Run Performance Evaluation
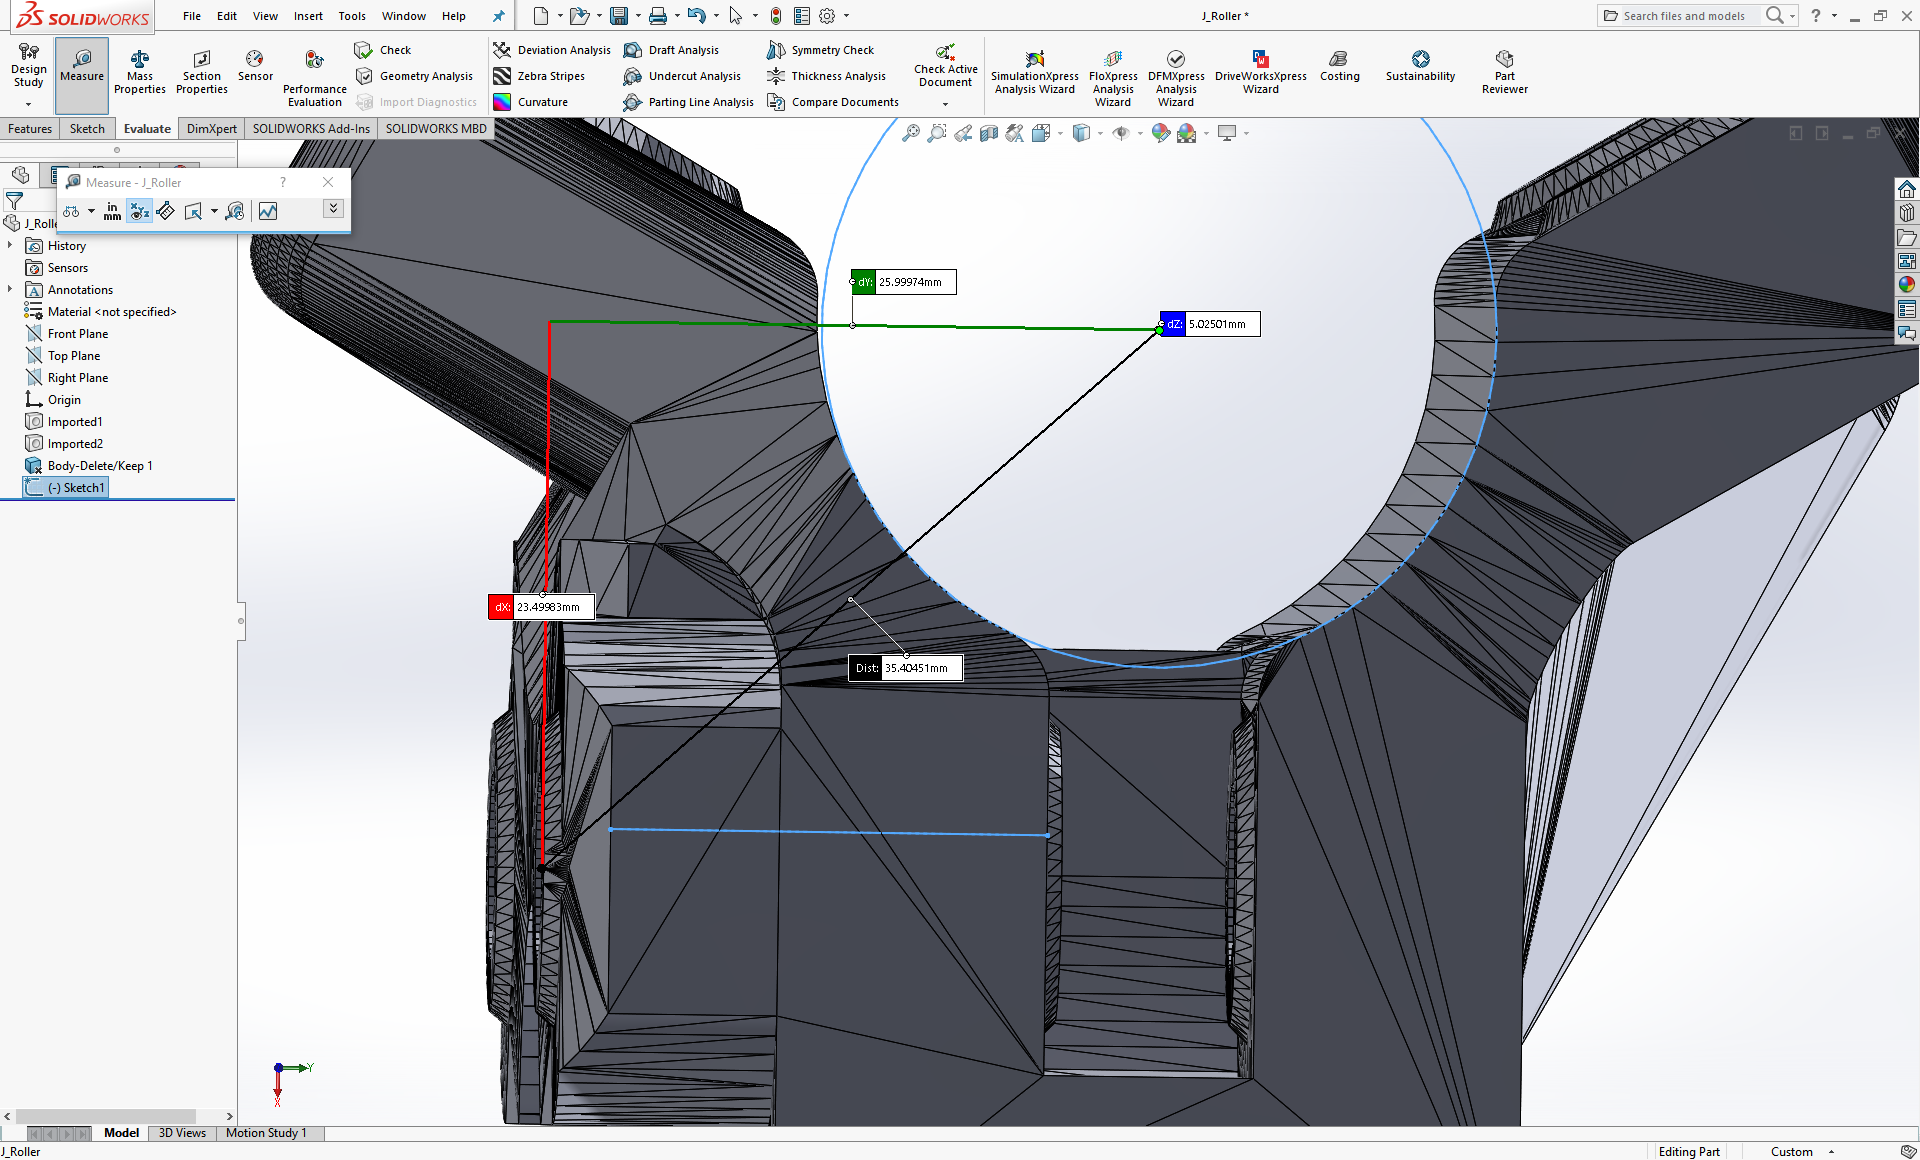The image size is (1920, 1160). tap(315, 79)
